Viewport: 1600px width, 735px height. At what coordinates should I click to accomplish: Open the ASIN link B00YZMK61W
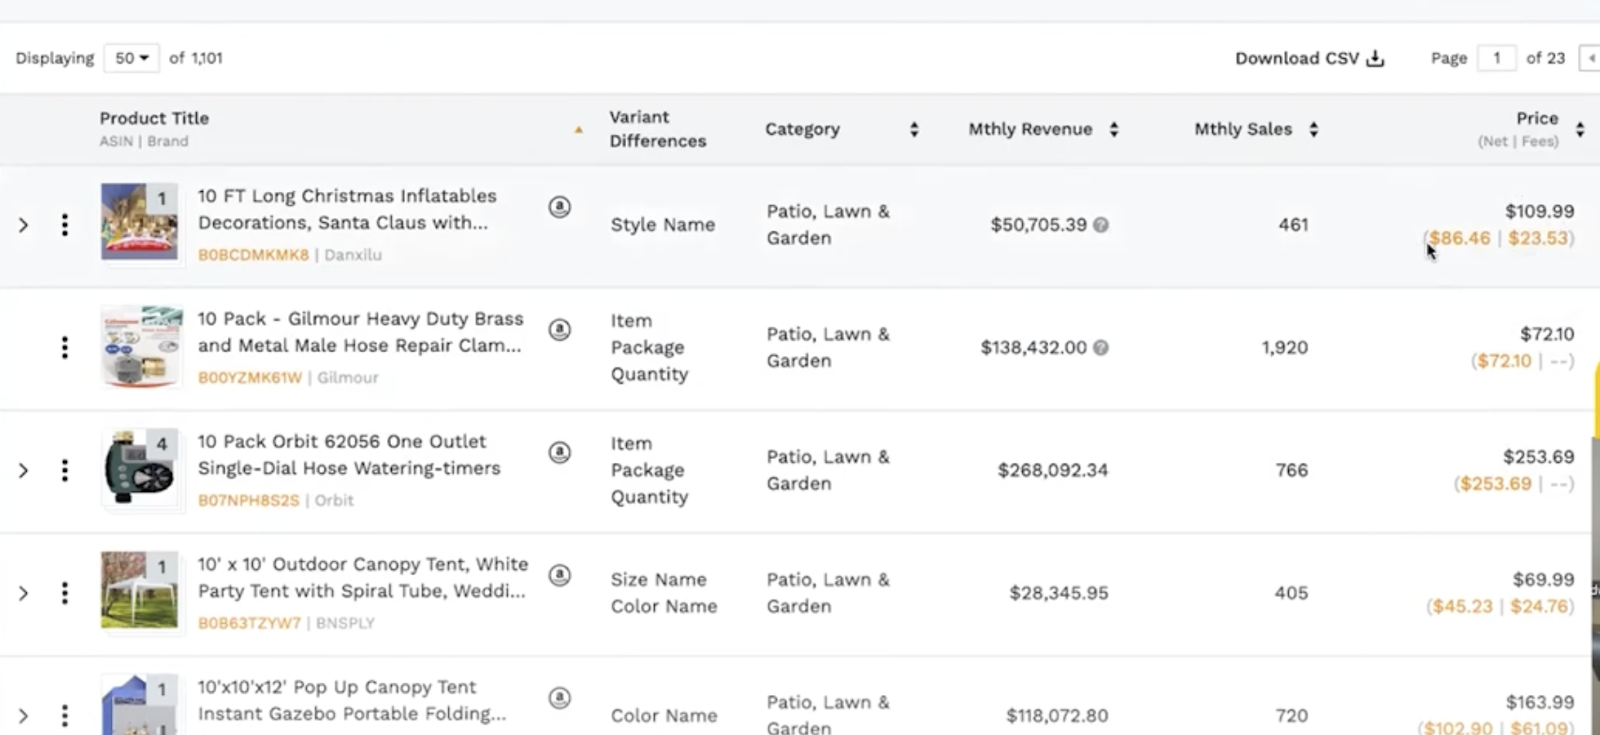[249, 378]
